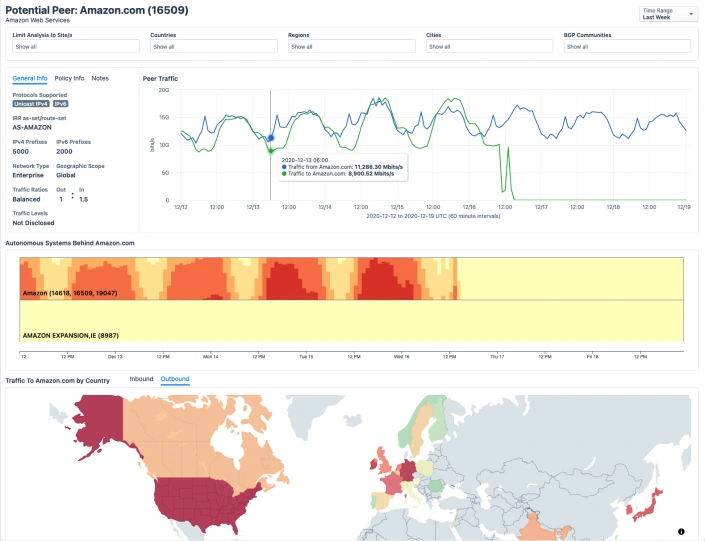This screenshot has height=541, width=705.
Task: Switch to the General Info tab
Action: (x=30, y=78)
